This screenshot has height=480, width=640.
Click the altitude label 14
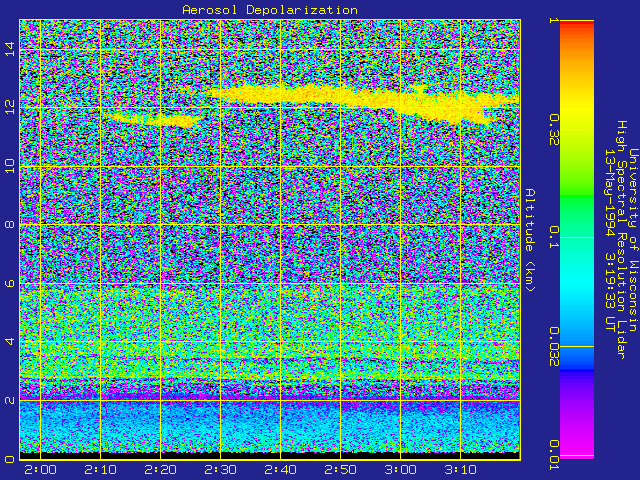click(9, 48)
